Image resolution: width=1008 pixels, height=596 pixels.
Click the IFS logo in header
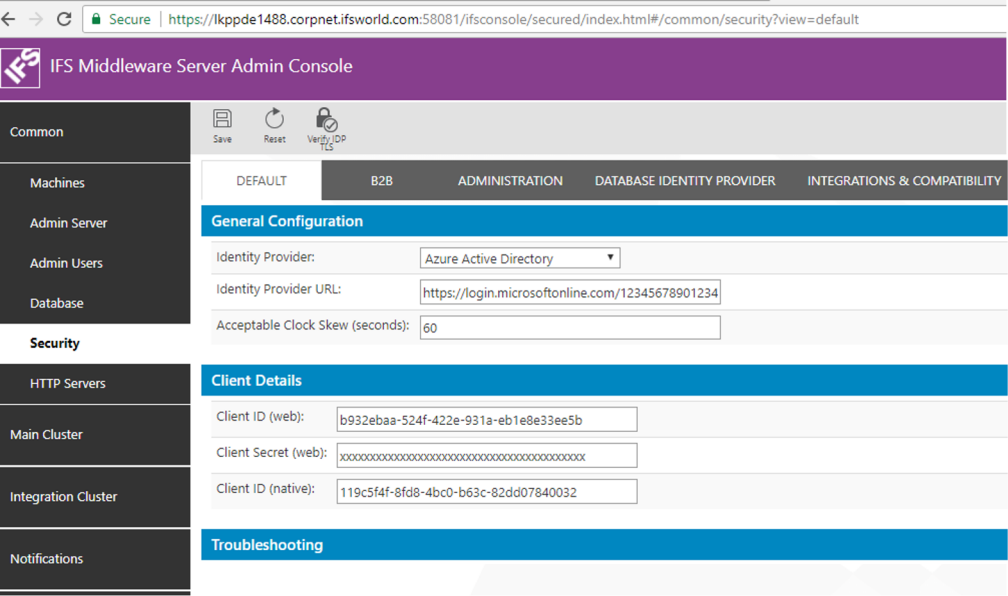click(x=21, y=67)
